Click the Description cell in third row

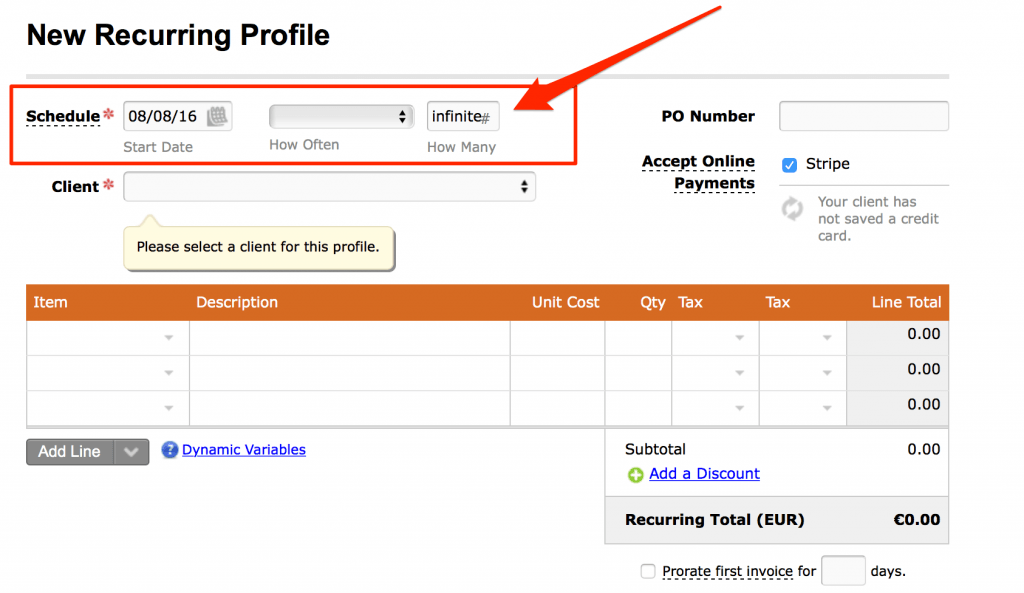point(350,408)
